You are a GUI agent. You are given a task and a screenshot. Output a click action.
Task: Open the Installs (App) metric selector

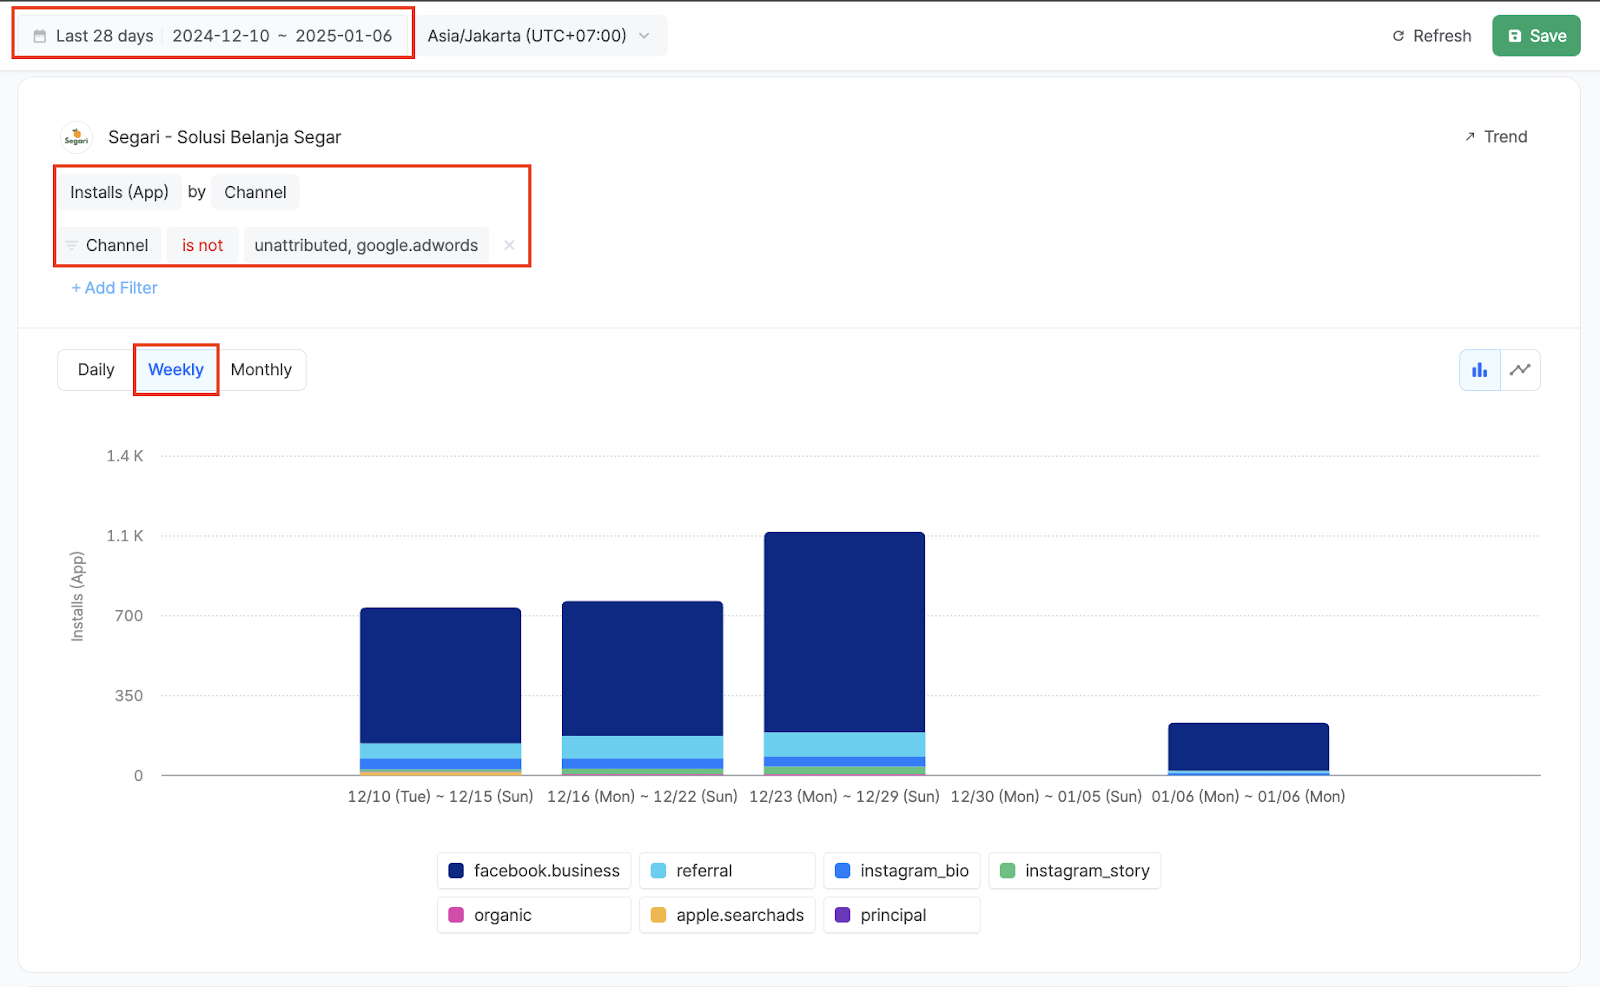pyautogui.click(x=119, y=192)
